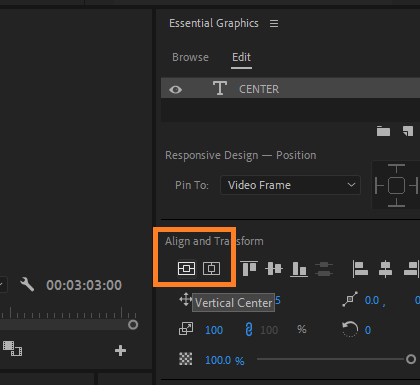Click the Align Bottom icon

tap(299, 269)
